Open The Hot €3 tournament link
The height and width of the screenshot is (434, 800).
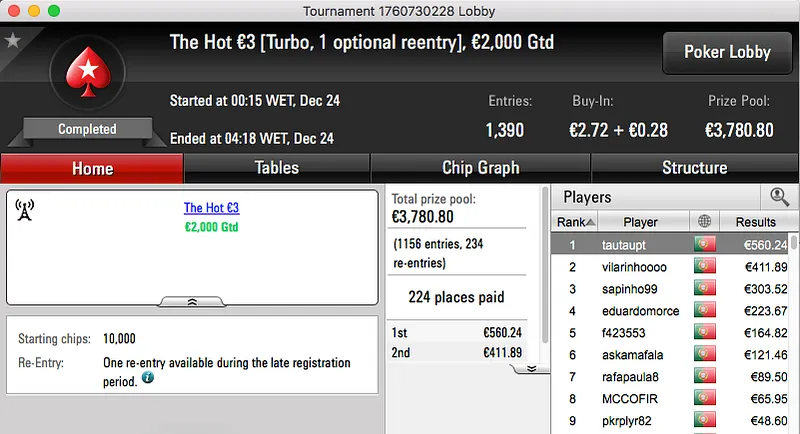click(x=211, y=208)
